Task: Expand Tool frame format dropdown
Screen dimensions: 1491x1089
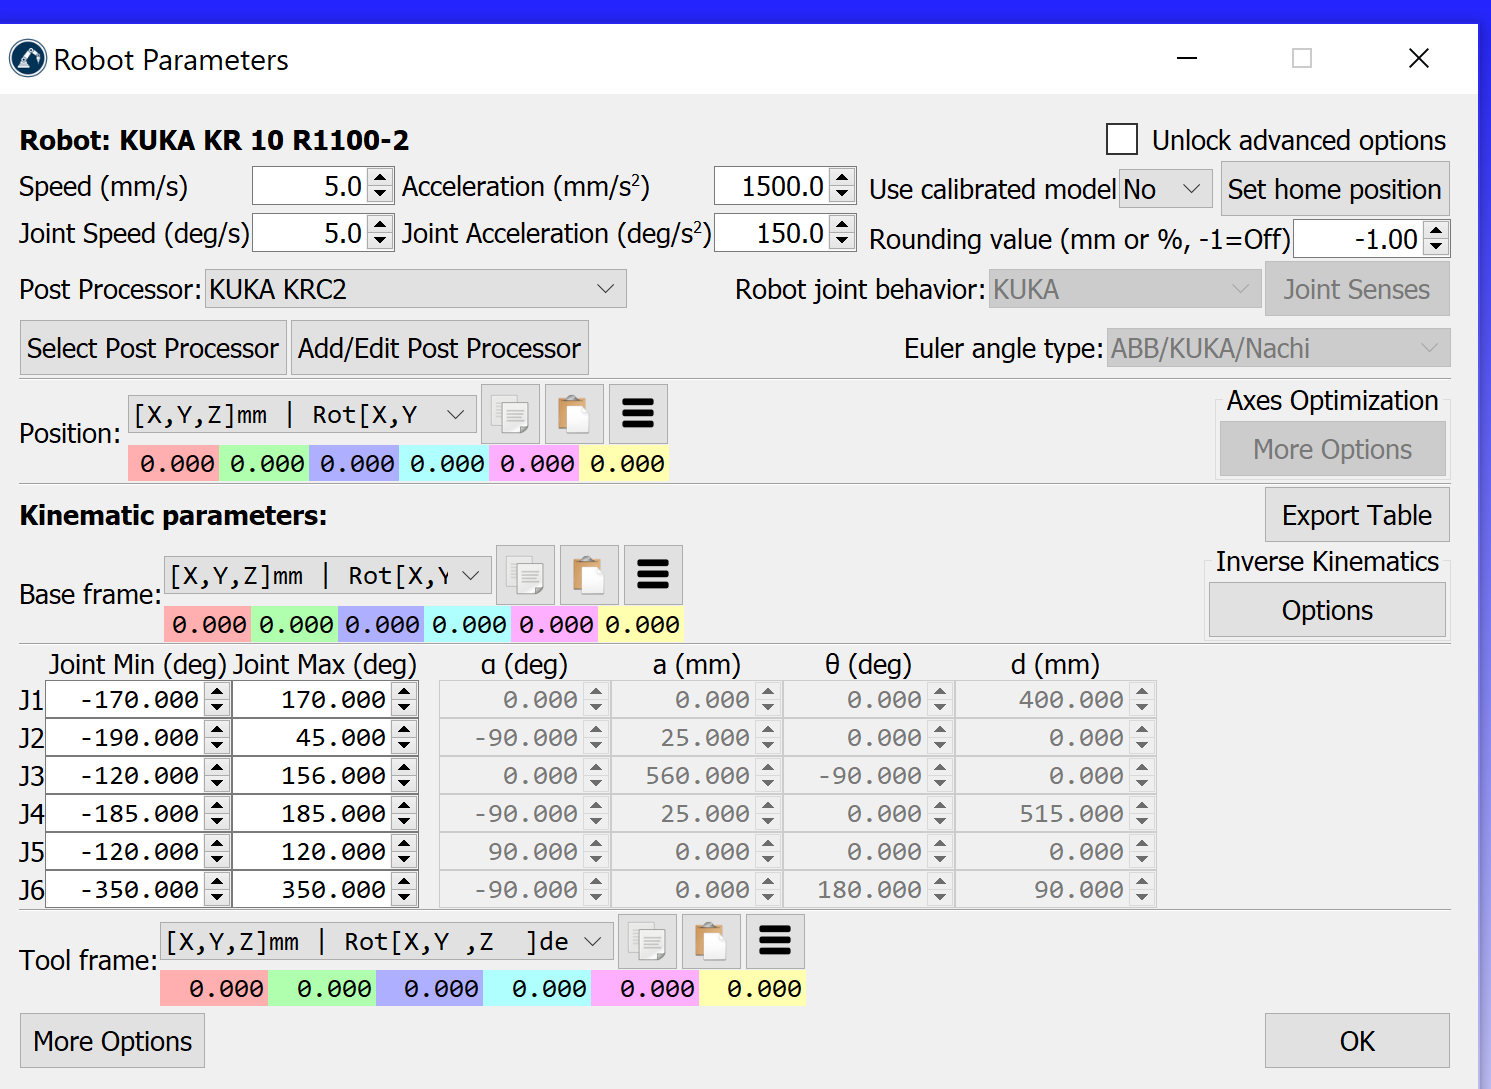Action: pyautogui.click(x=386, y=942)
